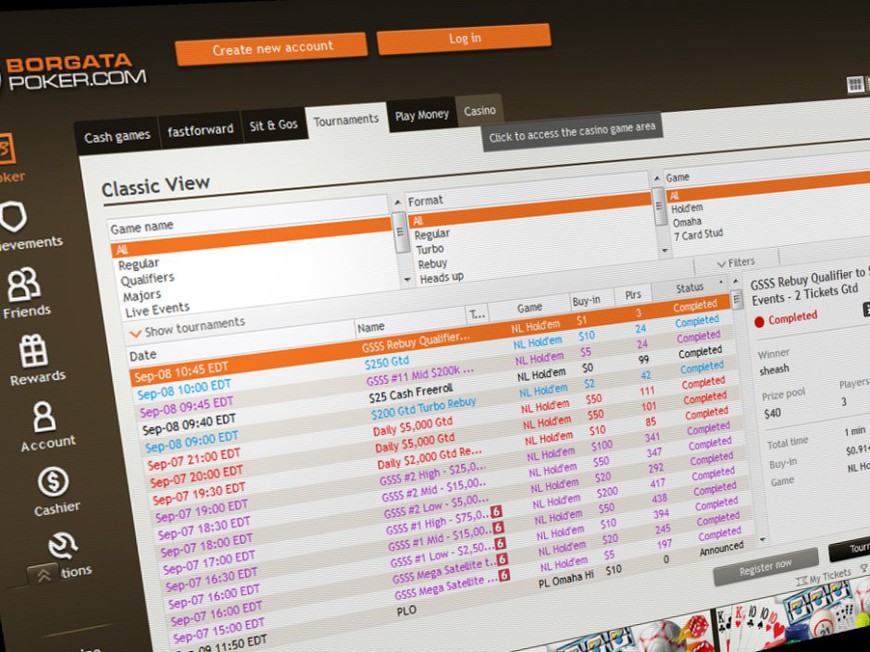This screenshot has height=652, width=870.
Task: Click the Format list scrollbar handle
Action: (660, 206)
